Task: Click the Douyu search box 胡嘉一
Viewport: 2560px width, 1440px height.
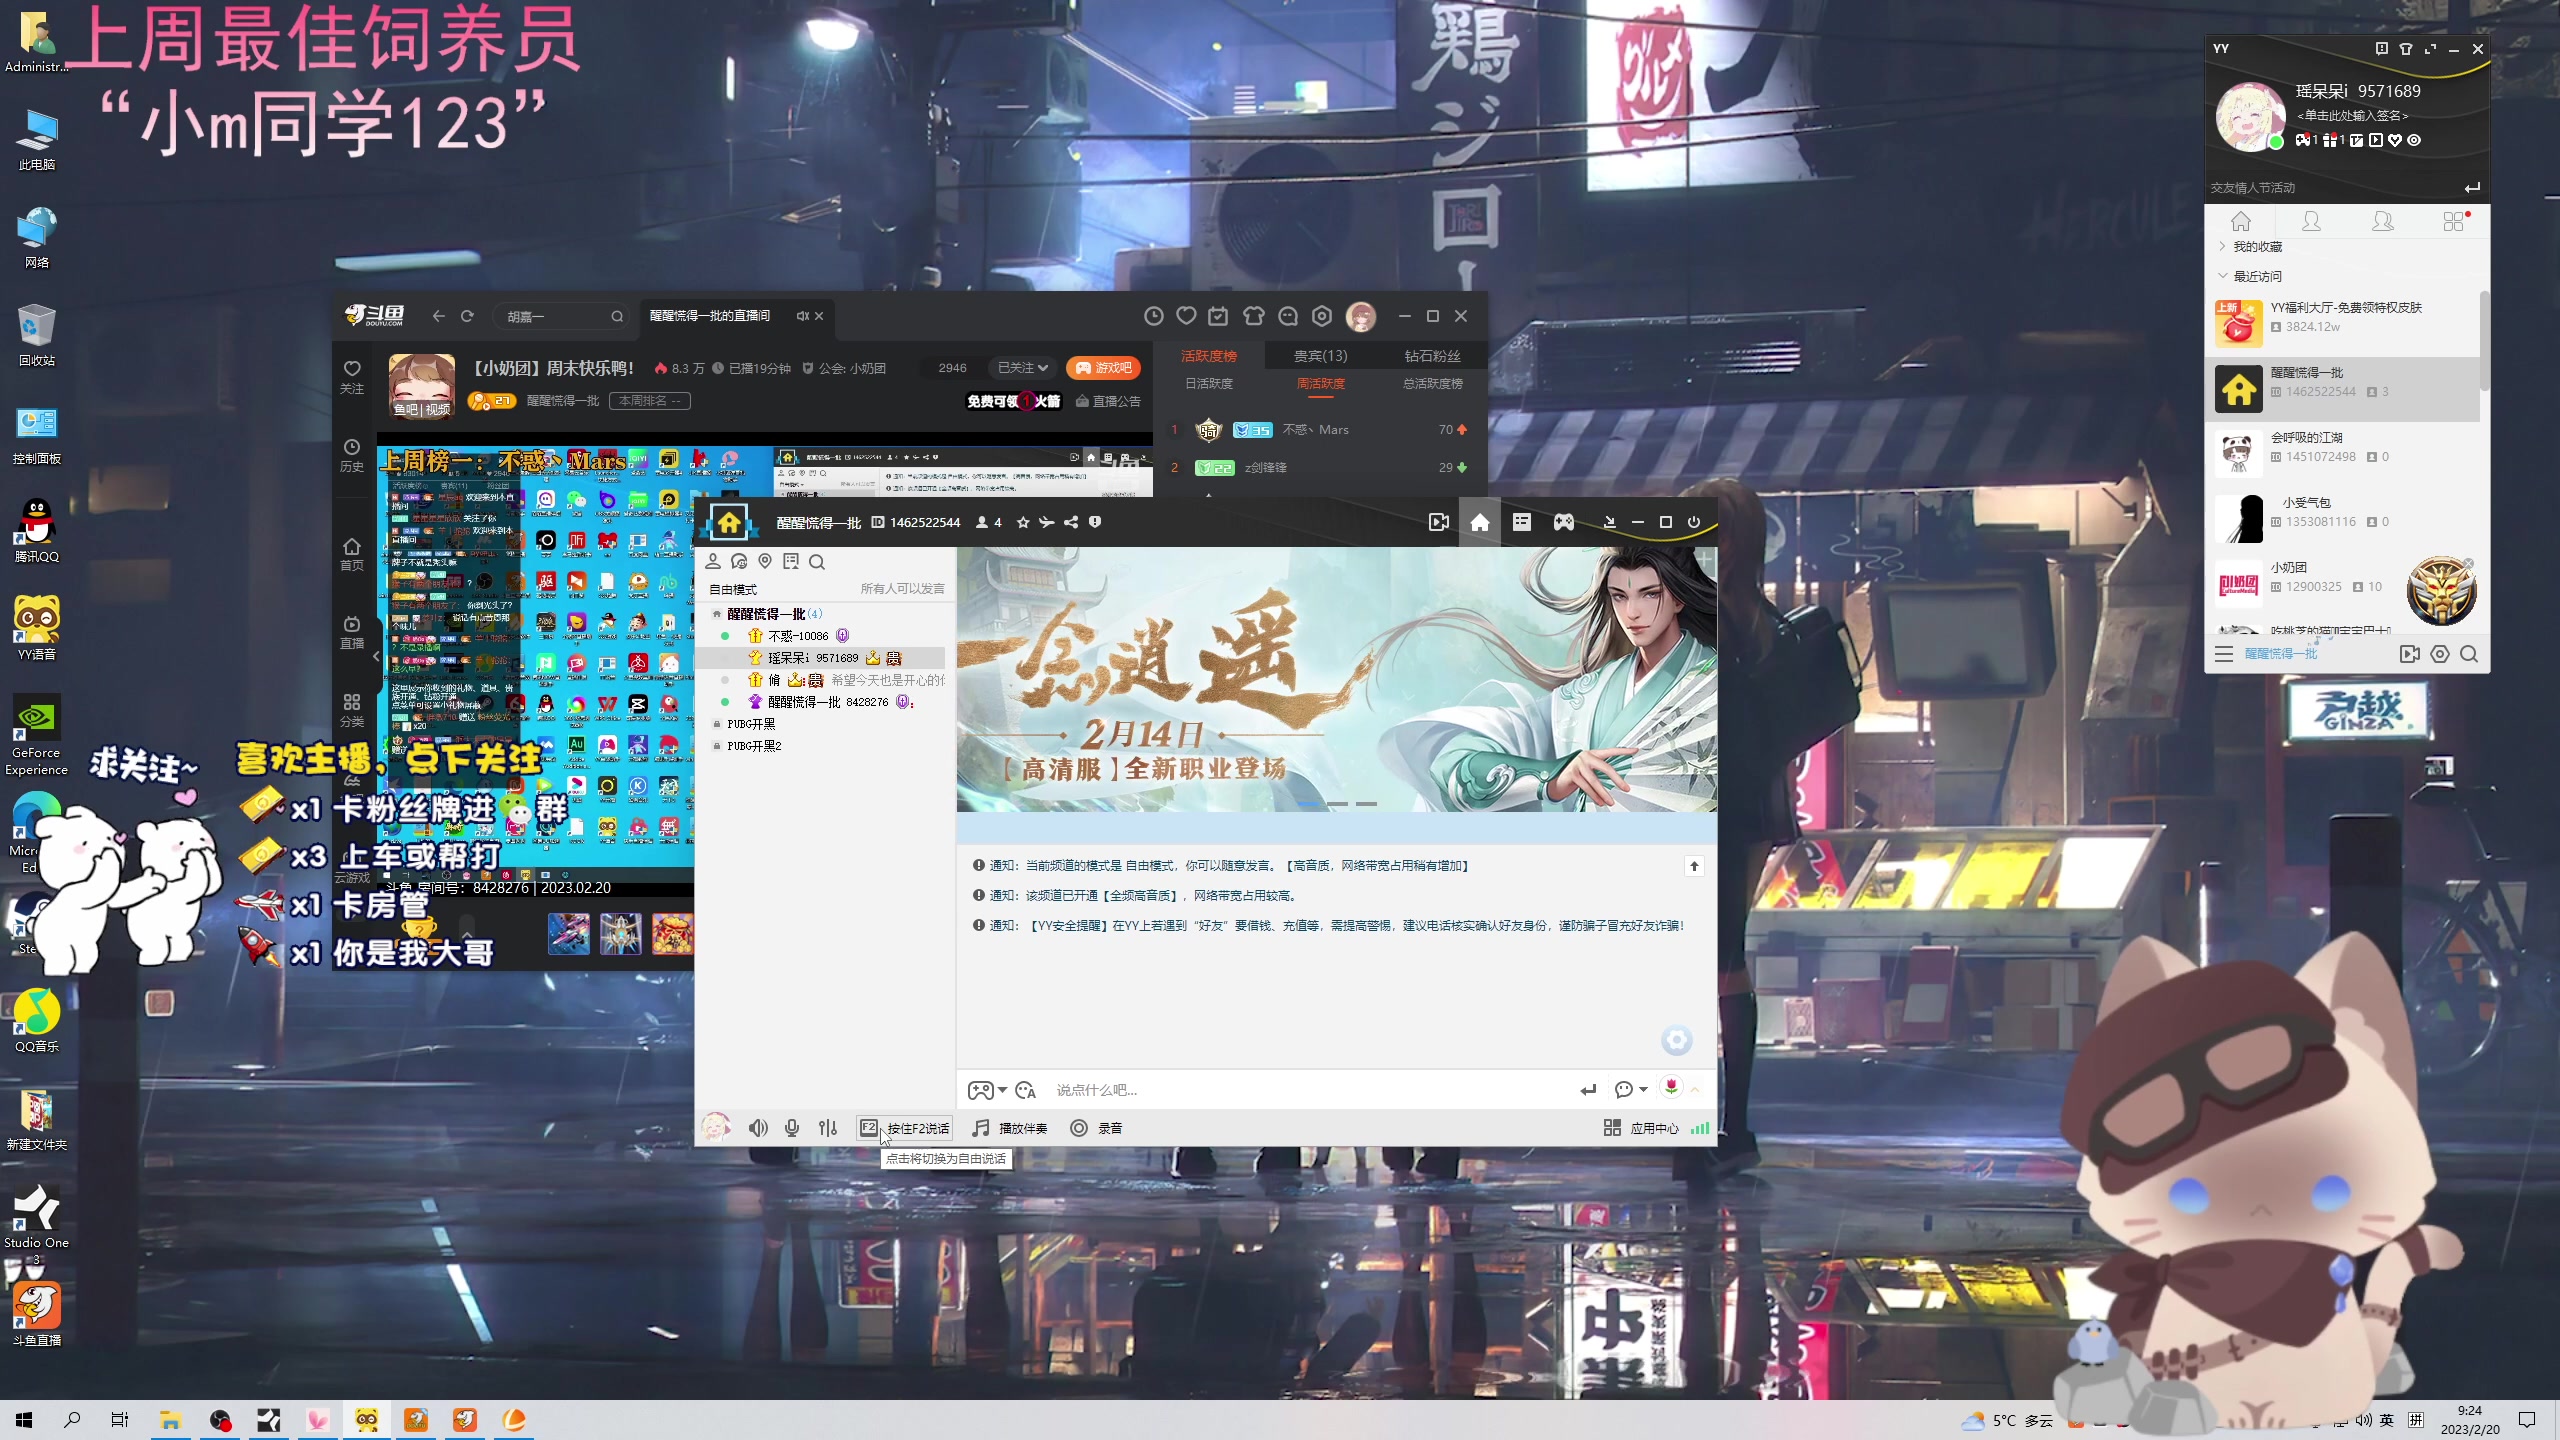Action: (560, 316)
